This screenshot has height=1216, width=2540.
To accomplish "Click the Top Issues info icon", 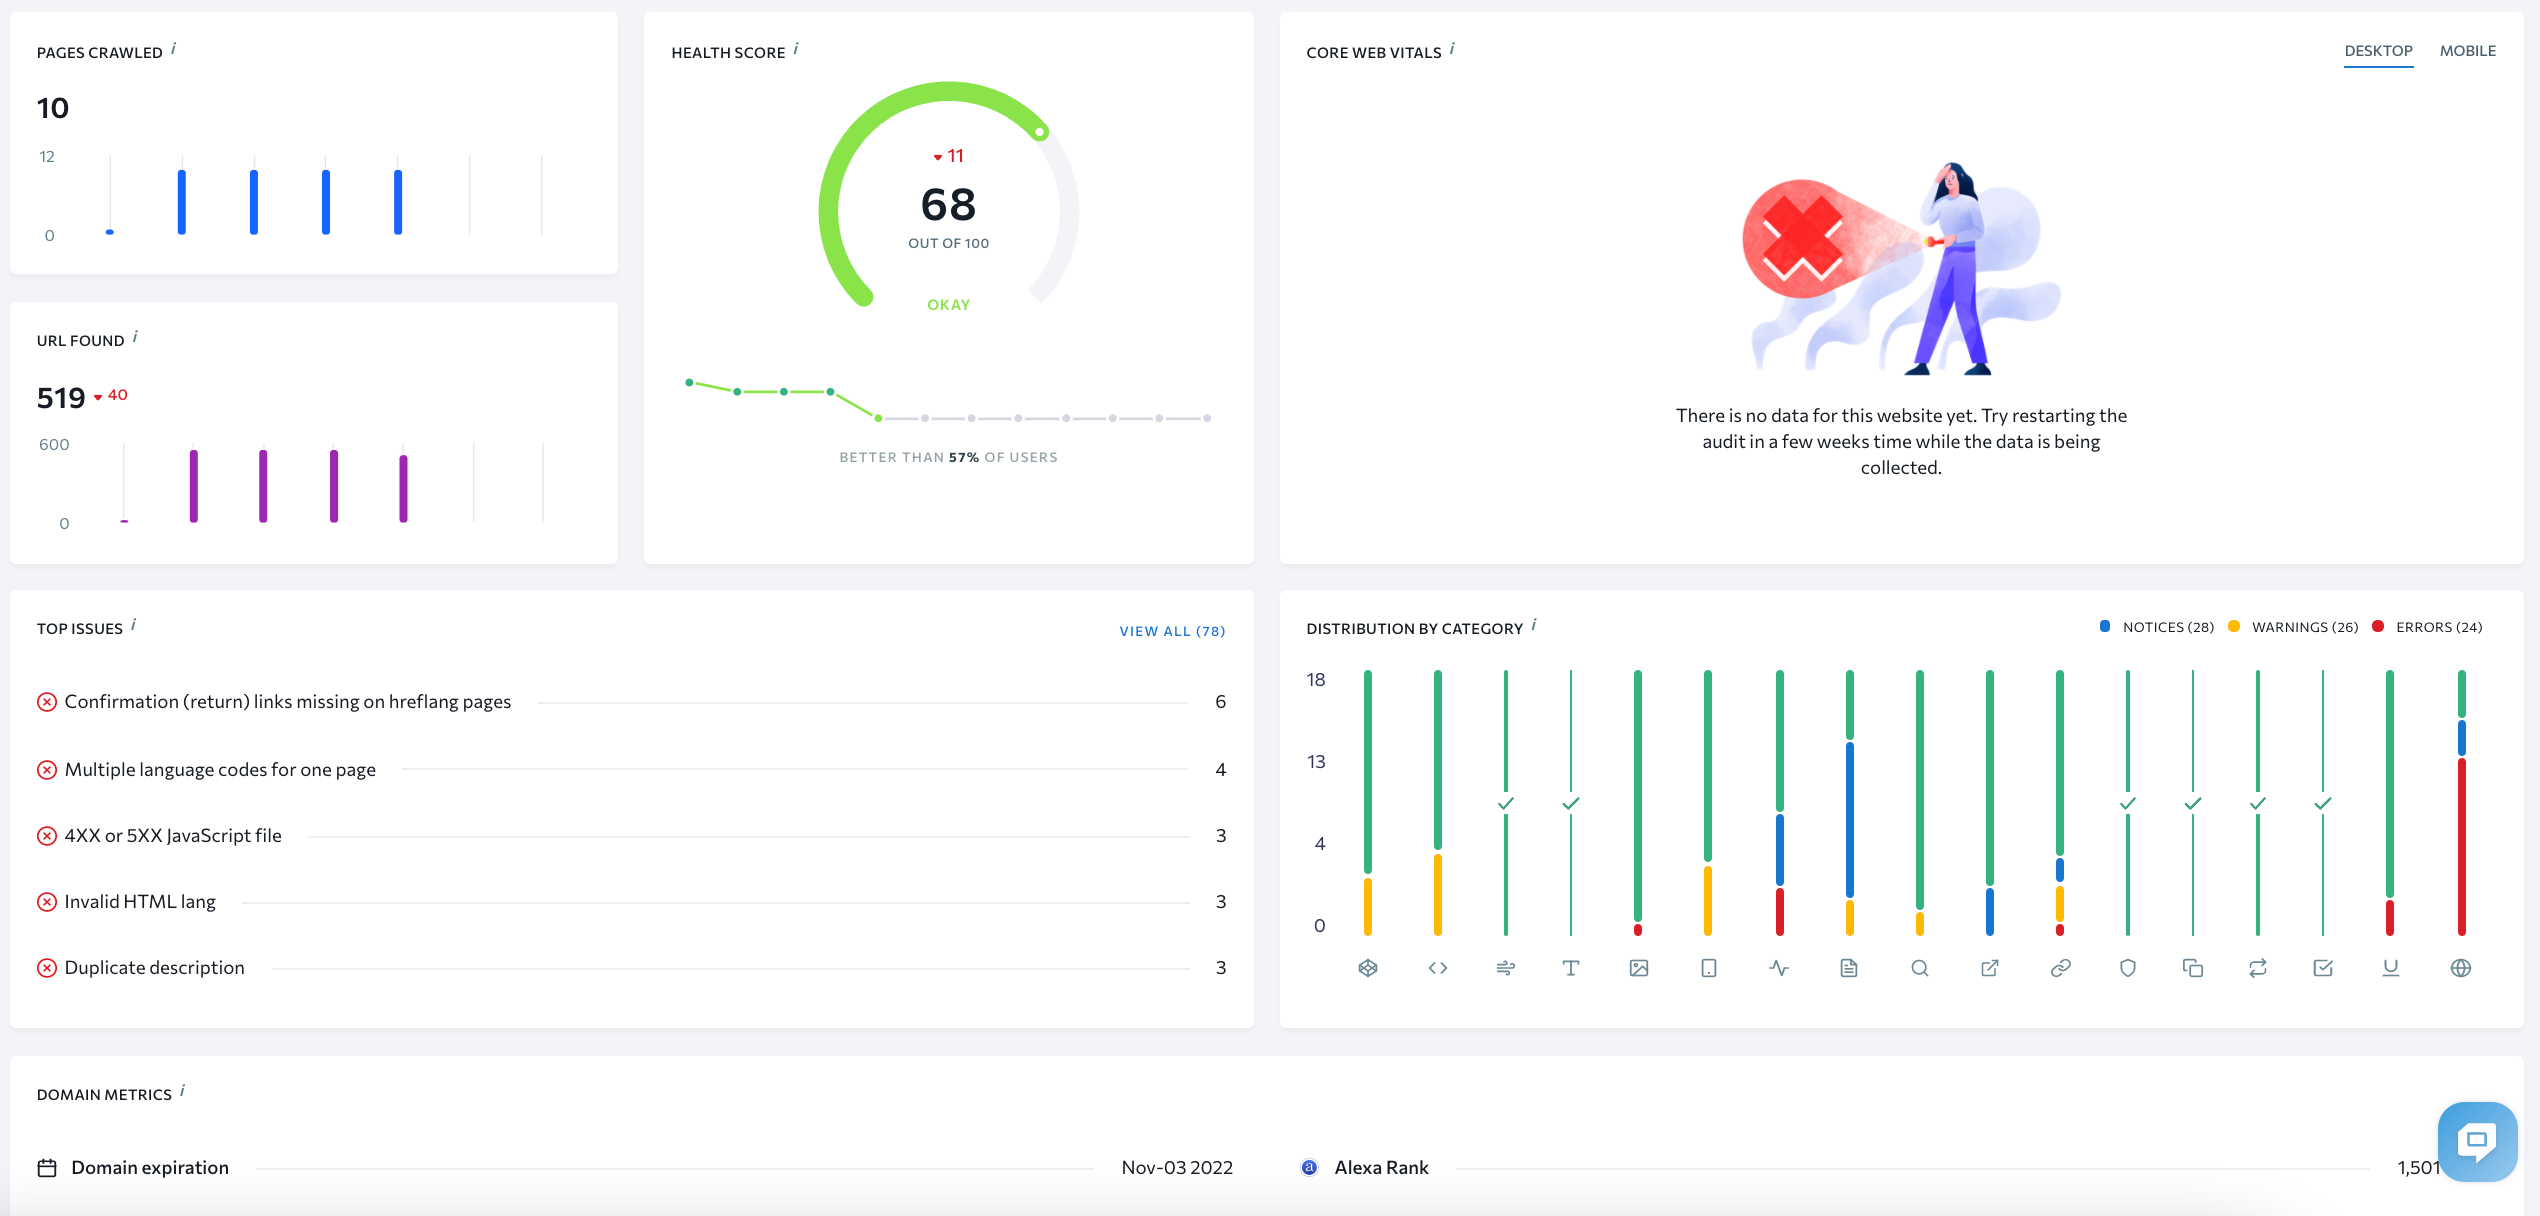I will click(x=133, y=625).
